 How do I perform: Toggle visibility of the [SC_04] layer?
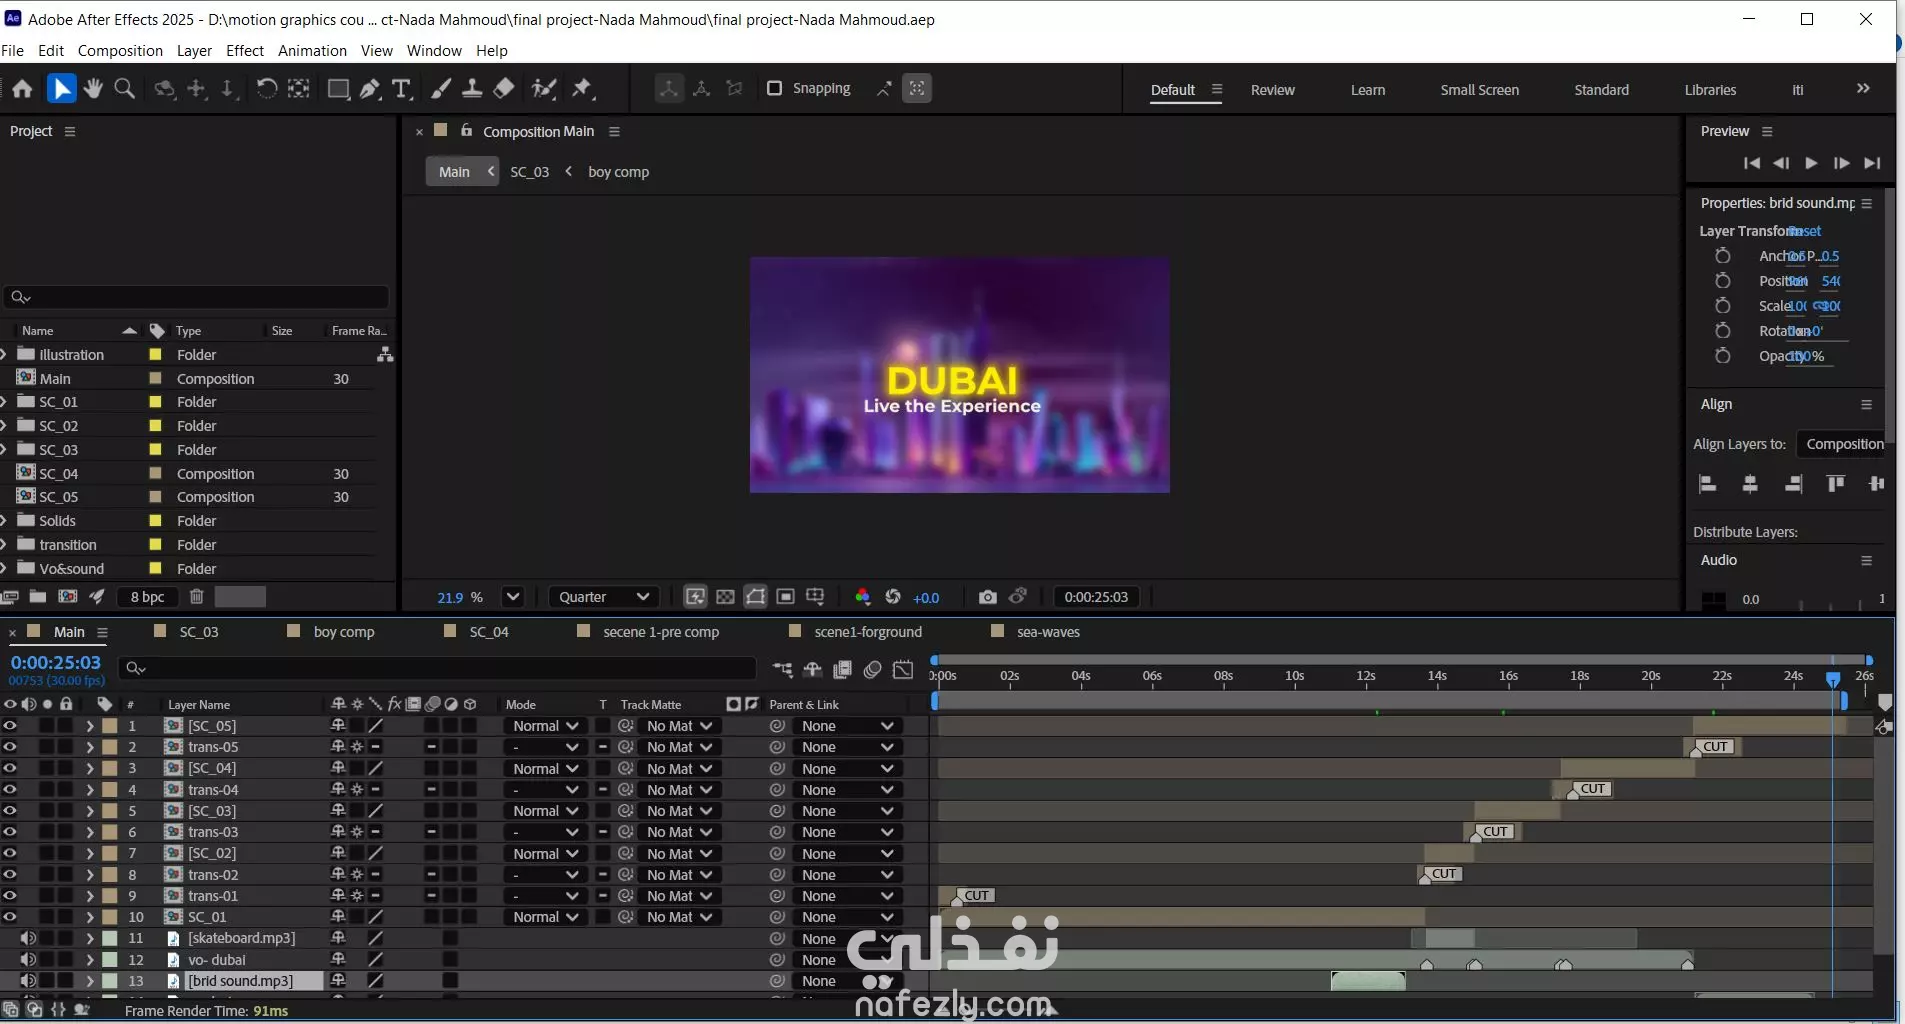tap(10, 768)
